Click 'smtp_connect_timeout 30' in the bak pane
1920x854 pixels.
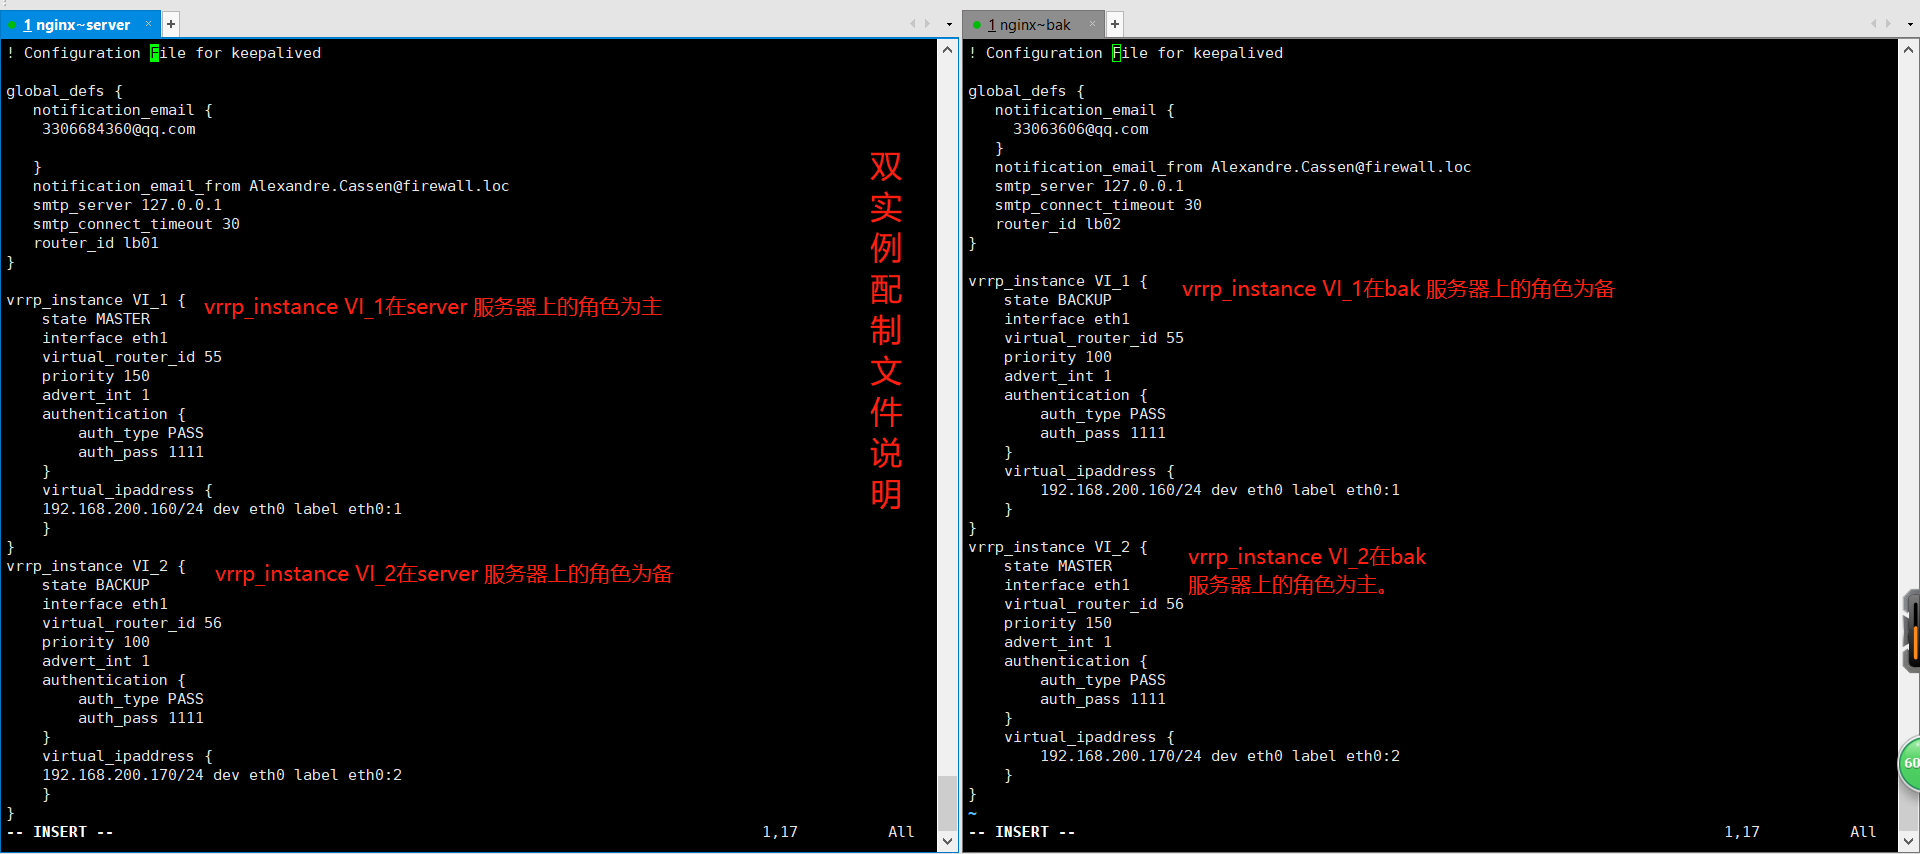1098,205
